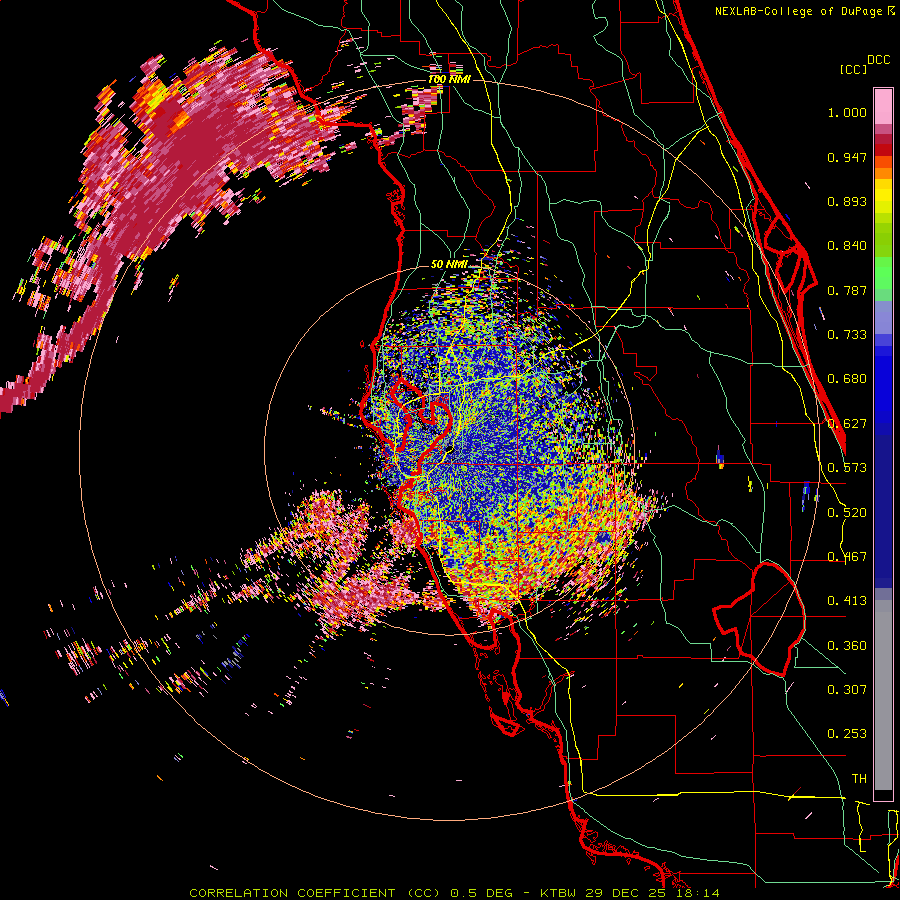Viewport: 900px width, 900px height.
Task: Select the 0.573 scale value
Action: tap(847, 468)
